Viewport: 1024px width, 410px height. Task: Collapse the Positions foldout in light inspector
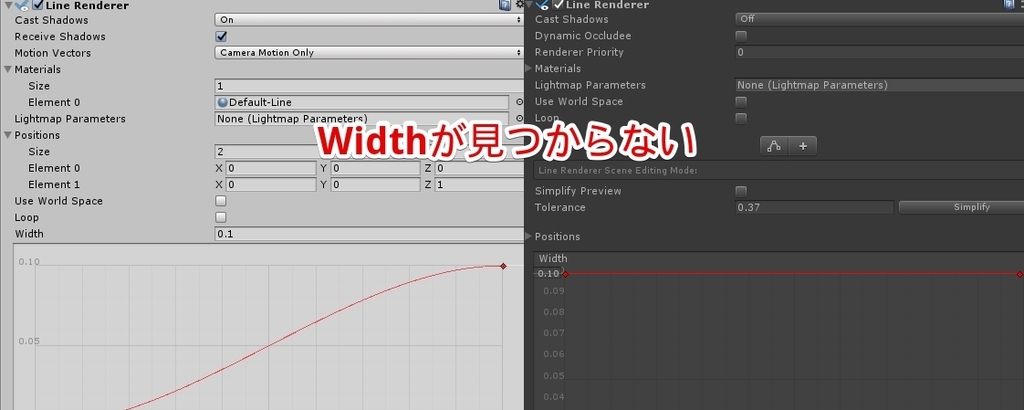[7, 135]
